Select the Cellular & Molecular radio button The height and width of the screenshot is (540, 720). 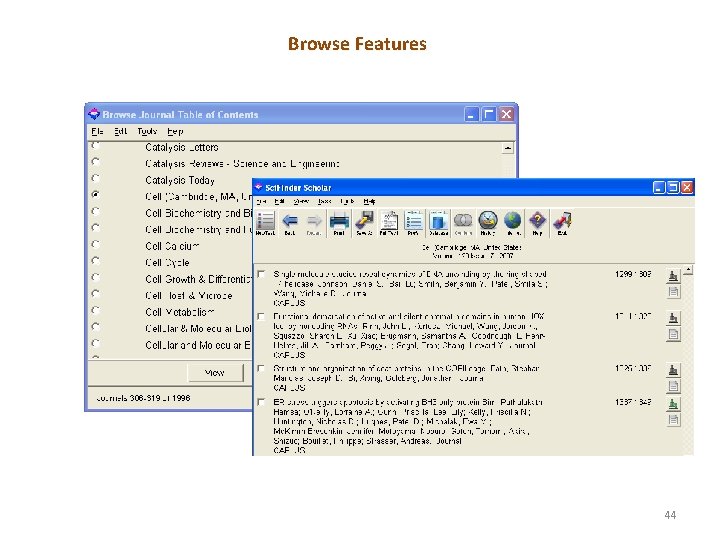tap(96, 326)
